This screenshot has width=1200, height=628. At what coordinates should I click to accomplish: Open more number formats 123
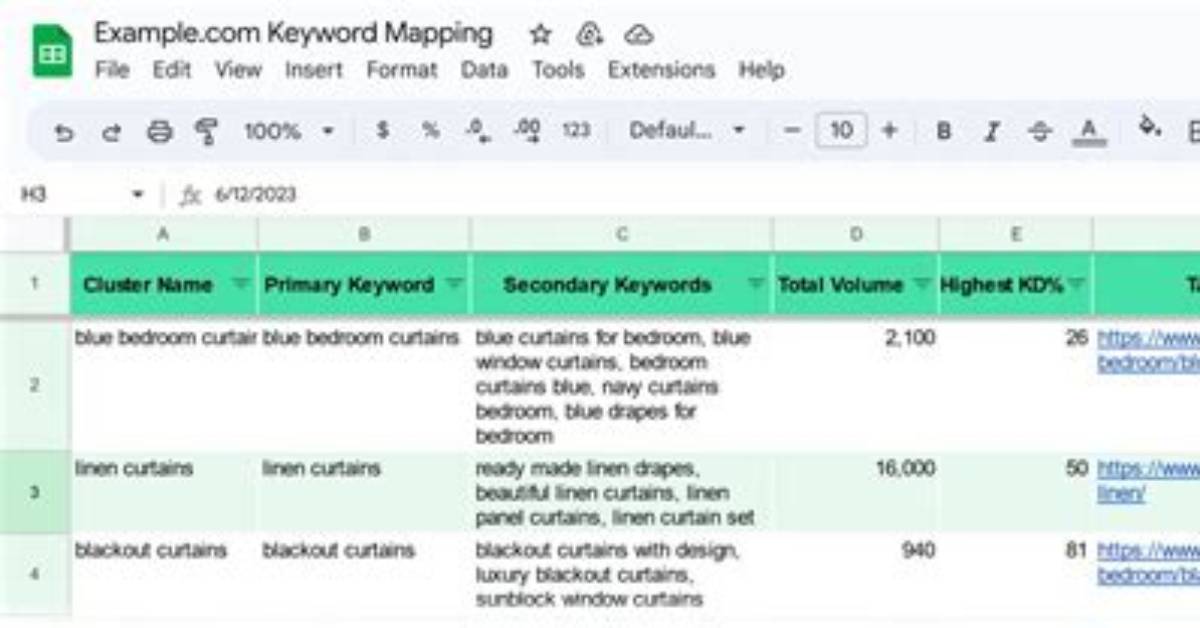[576, 130]
